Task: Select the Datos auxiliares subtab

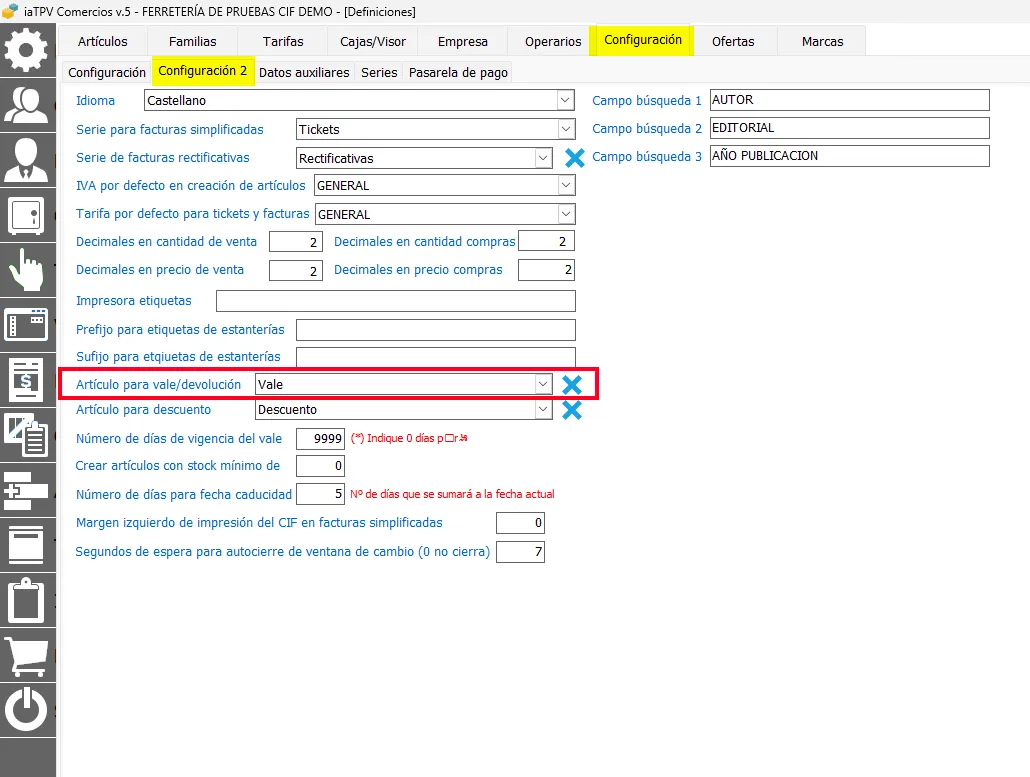Action: pos(304,72)
